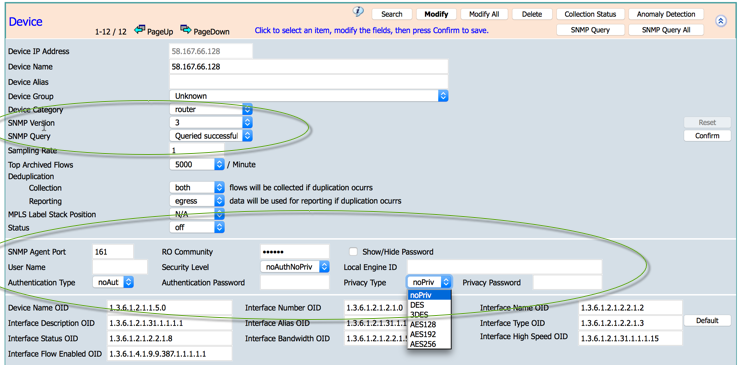This screenshot has width=740, height=365.
Task: Choose AES128 in Privacy Type list
Action: [429, 324]
